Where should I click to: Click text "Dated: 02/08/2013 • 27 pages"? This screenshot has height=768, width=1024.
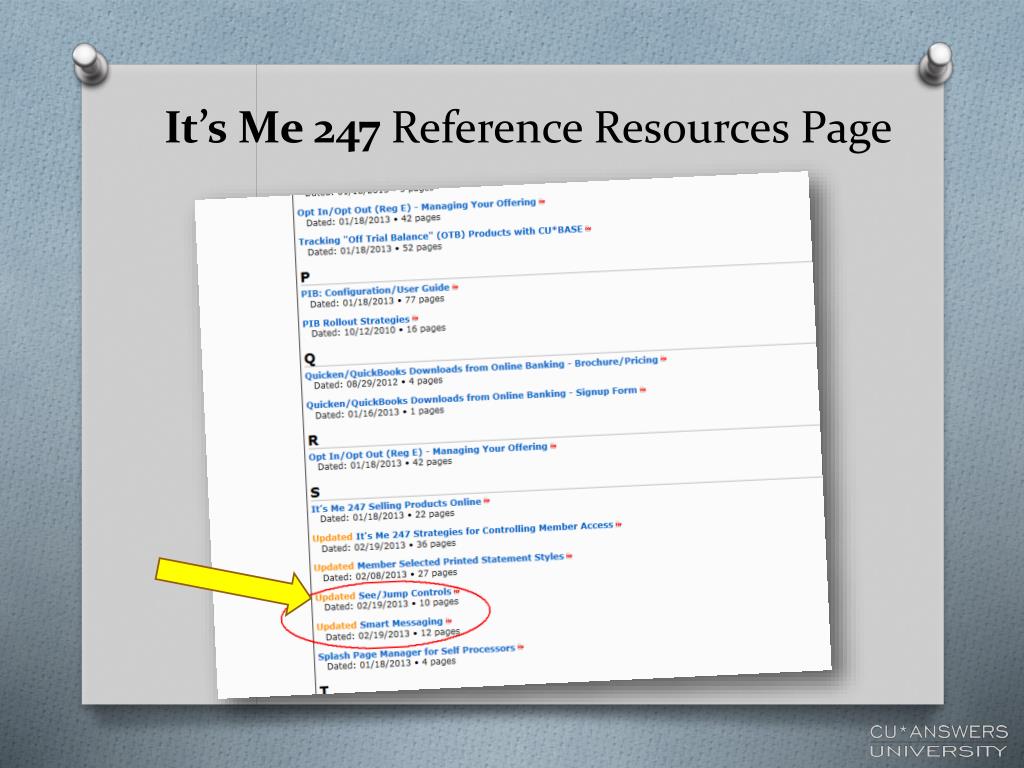click(x=391, y=575)
